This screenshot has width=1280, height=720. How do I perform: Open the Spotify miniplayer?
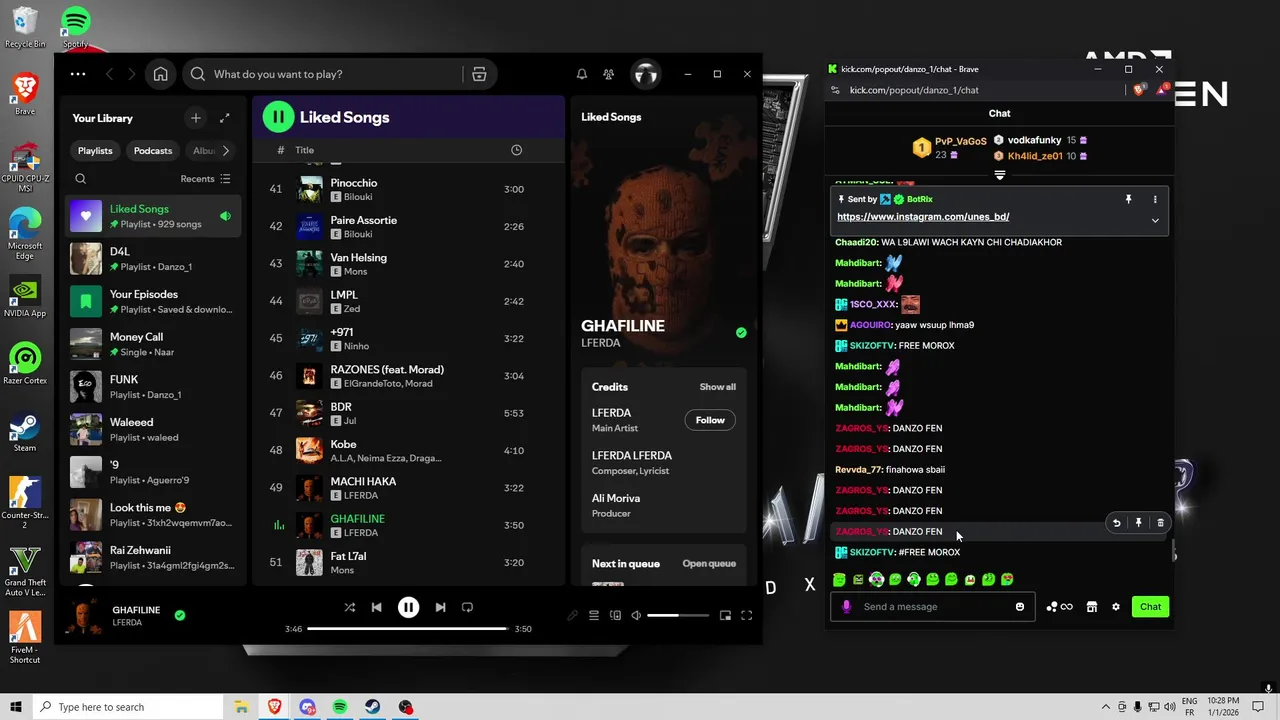[x=725, y=616]
